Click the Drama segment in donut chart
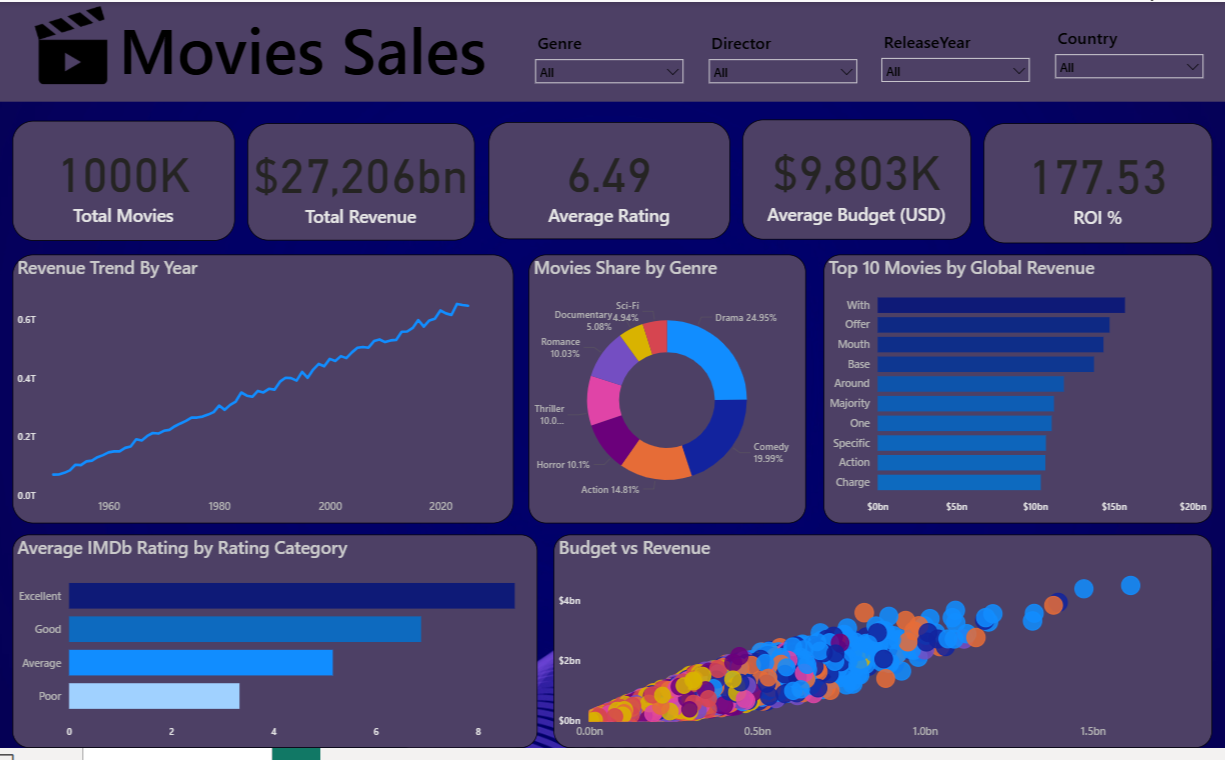This screenshot has height=760, width=1225. coord(711,357)
